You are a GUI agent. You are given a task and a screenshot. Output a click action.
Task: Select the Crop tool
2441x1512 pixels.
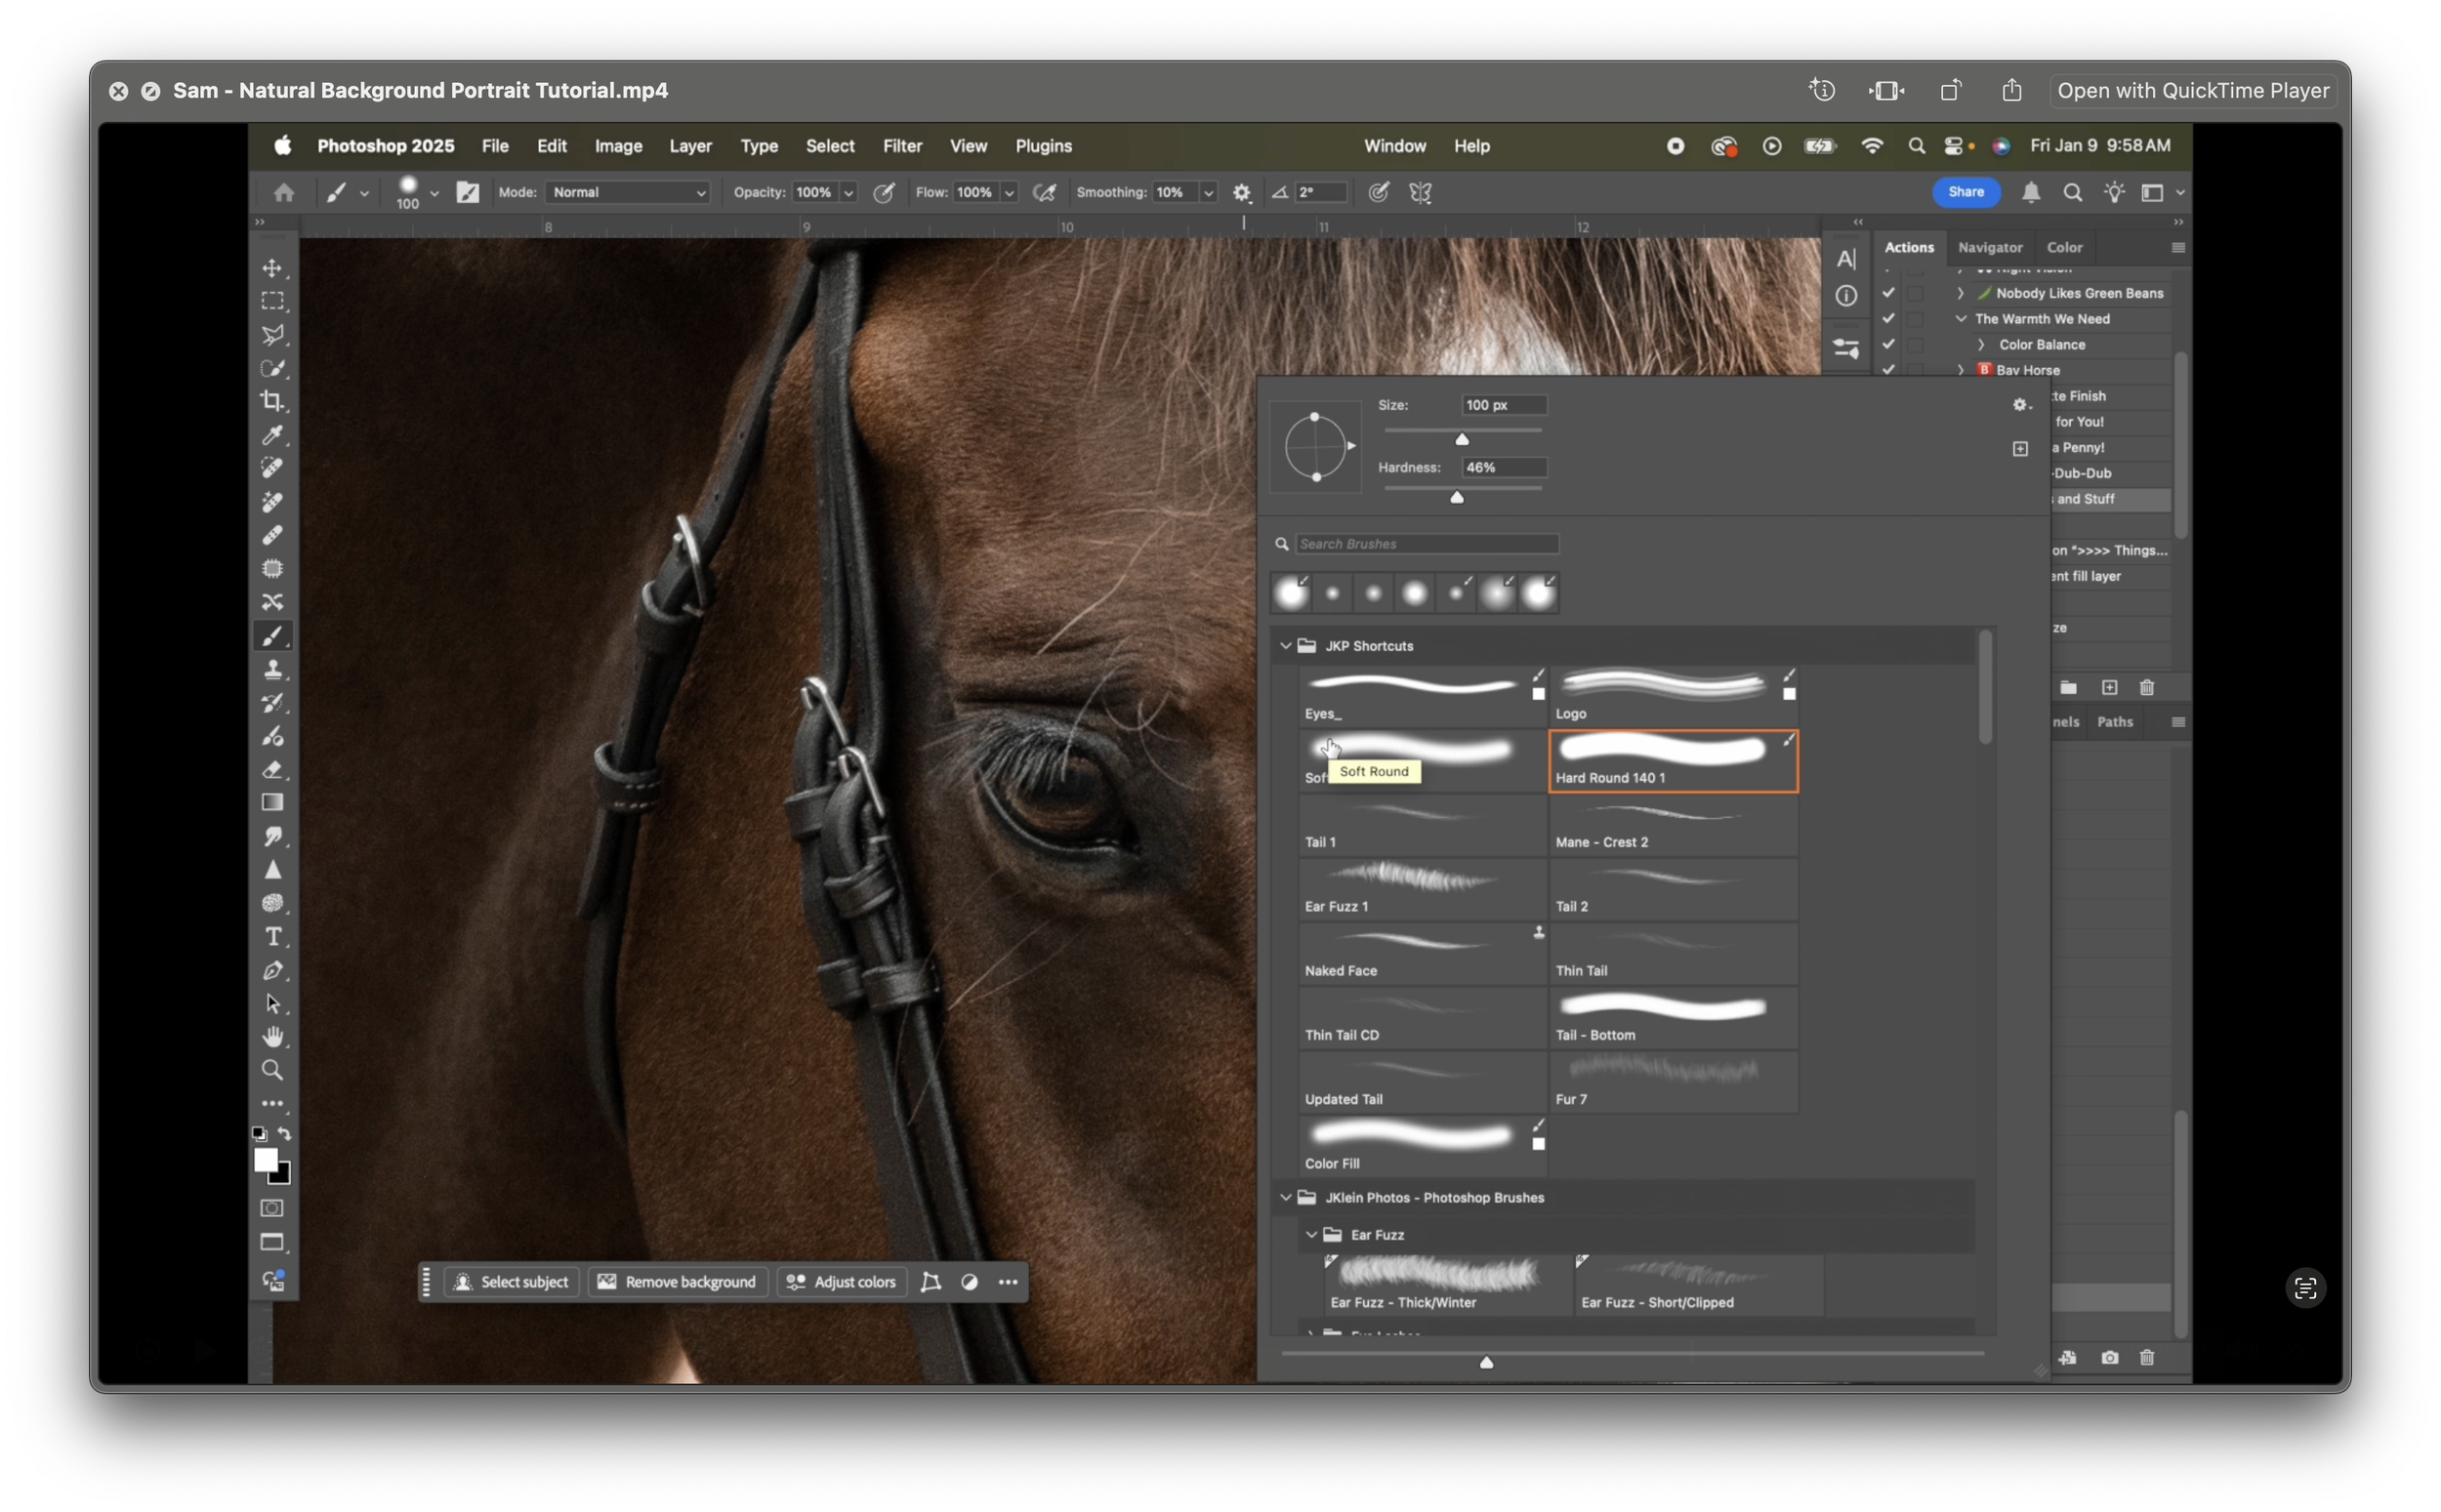pos(273,401)
